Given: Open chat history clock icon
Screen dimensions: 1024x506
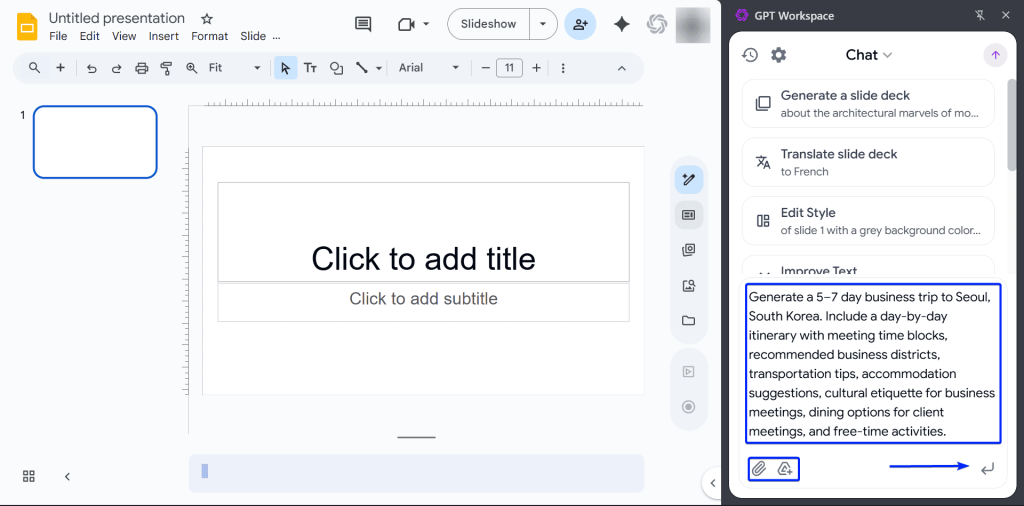Looking at the screenshot, I should (x=749, y=55).
